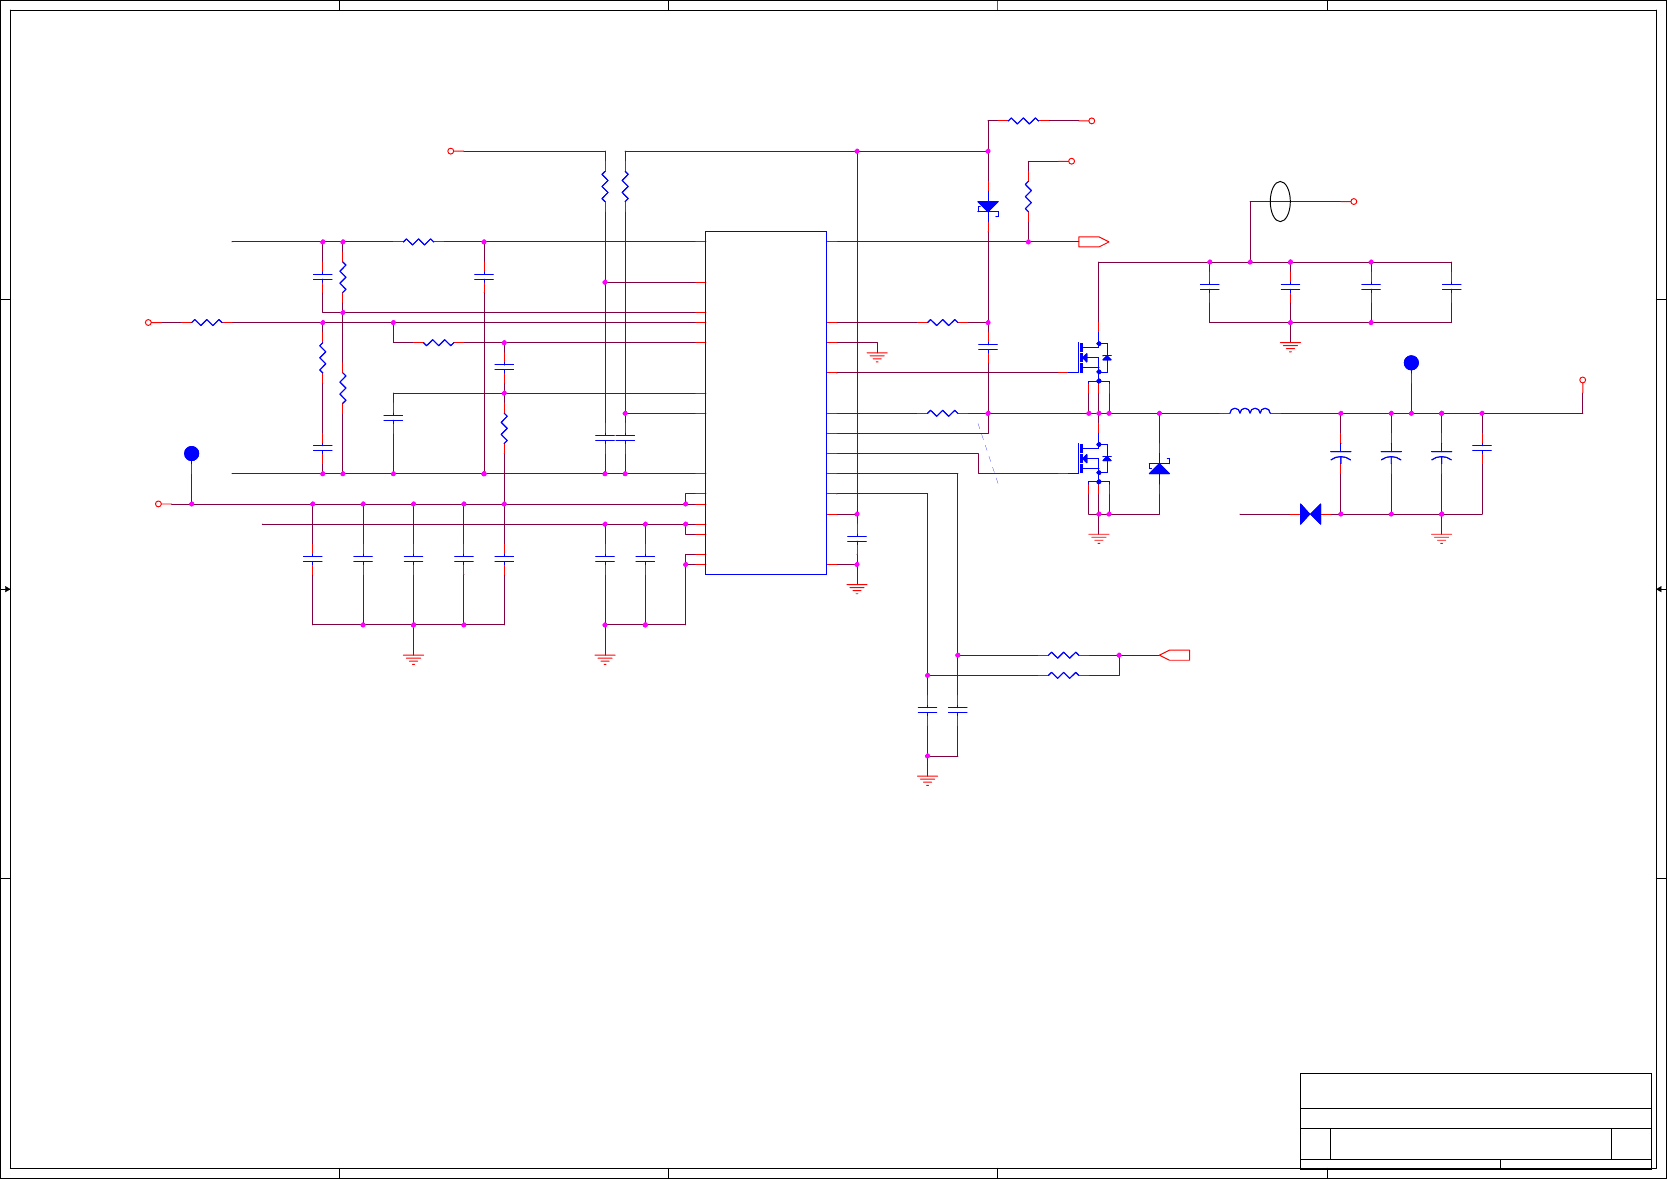Select ground symbol under five-capacitor group
Image resolution: width=1667 pixels, height=1179 pixels.
pos(413,659)
